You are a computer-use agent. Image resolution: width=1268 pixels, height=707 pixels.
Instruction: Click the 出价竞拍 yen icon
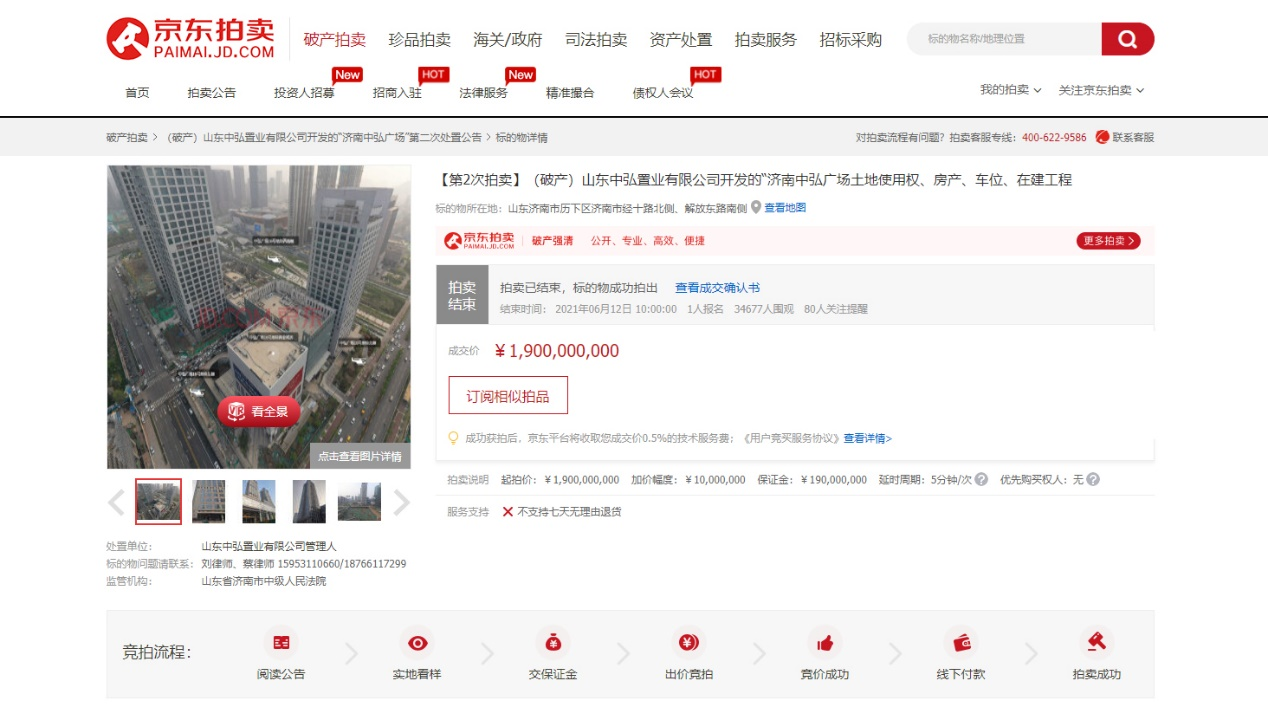[688, 642]
